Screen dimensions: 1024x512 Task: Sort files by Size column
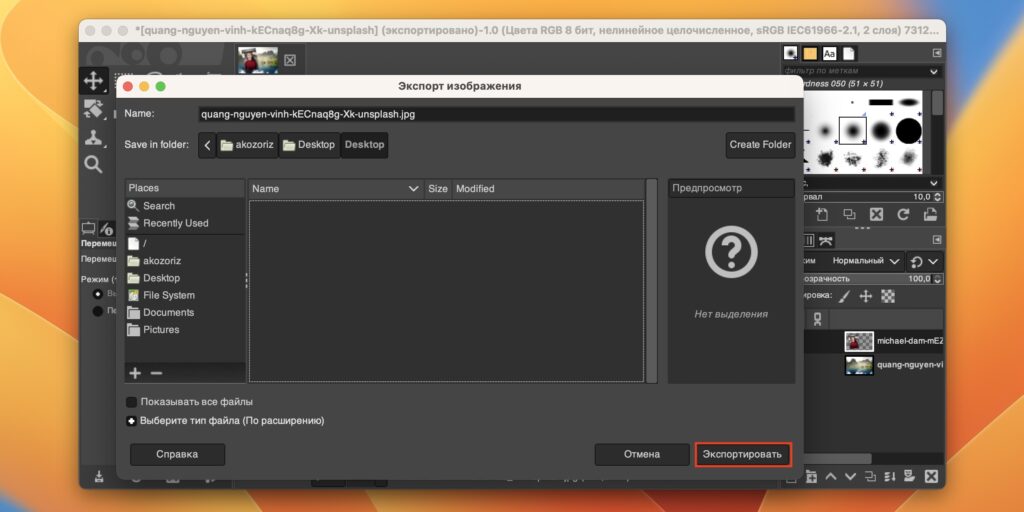(x=438, y=189)
